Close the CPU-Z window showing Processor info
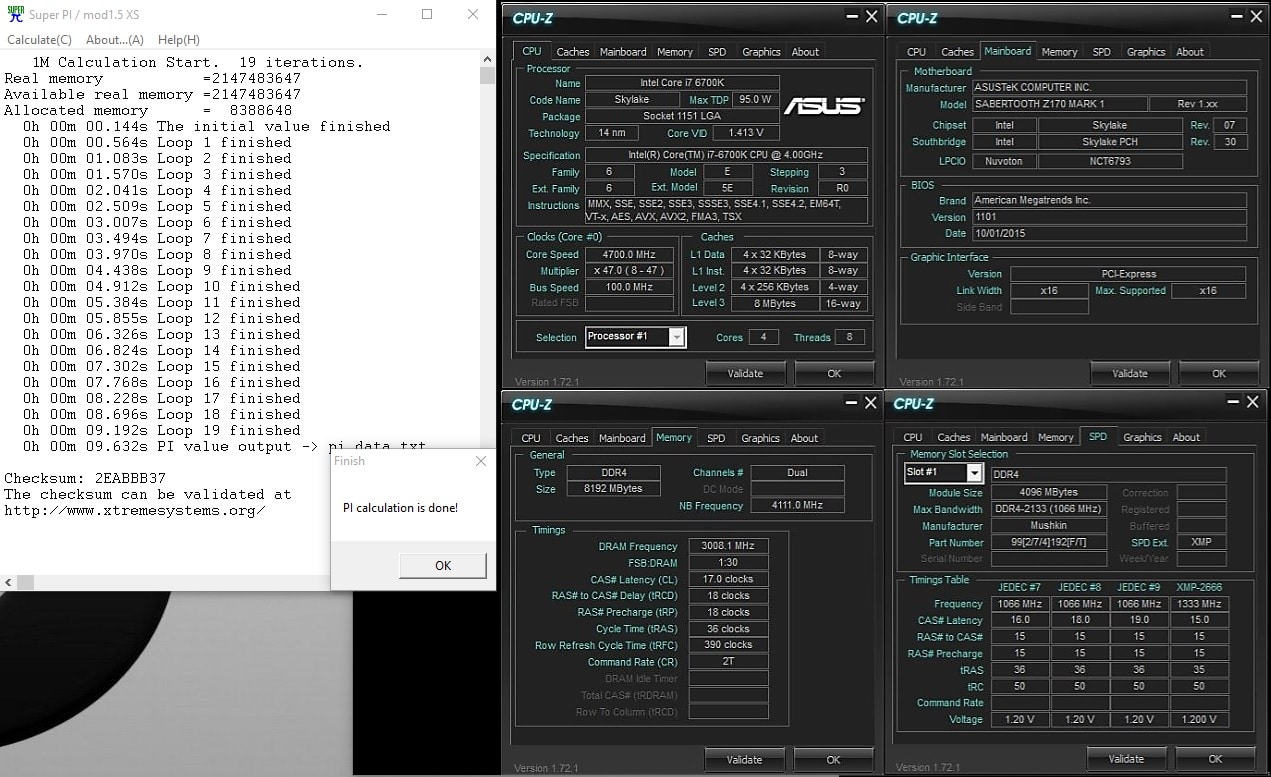Screen dimensions: 1271x777 [872, 17]
